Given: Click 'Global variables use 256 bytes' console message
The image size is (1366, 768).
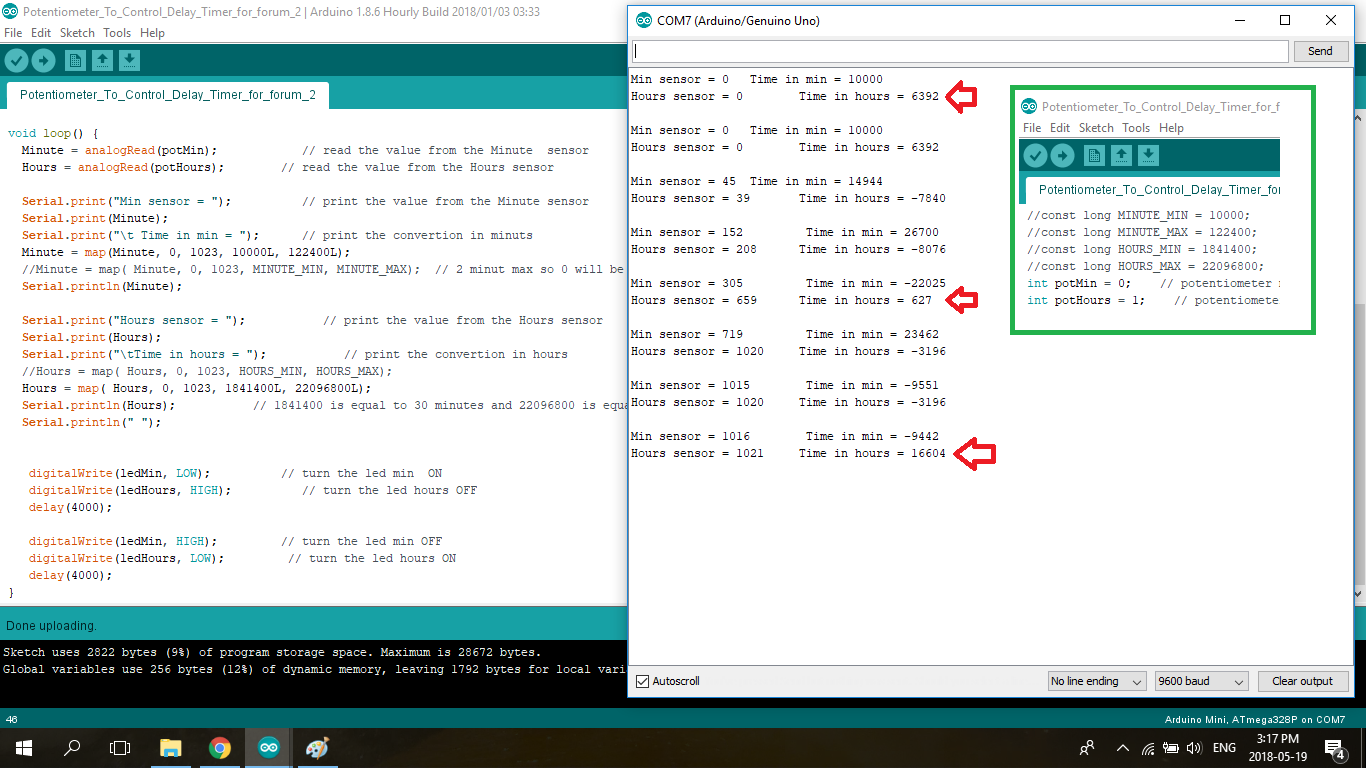Looking at the screenshot, I should [x=314, y=669].
